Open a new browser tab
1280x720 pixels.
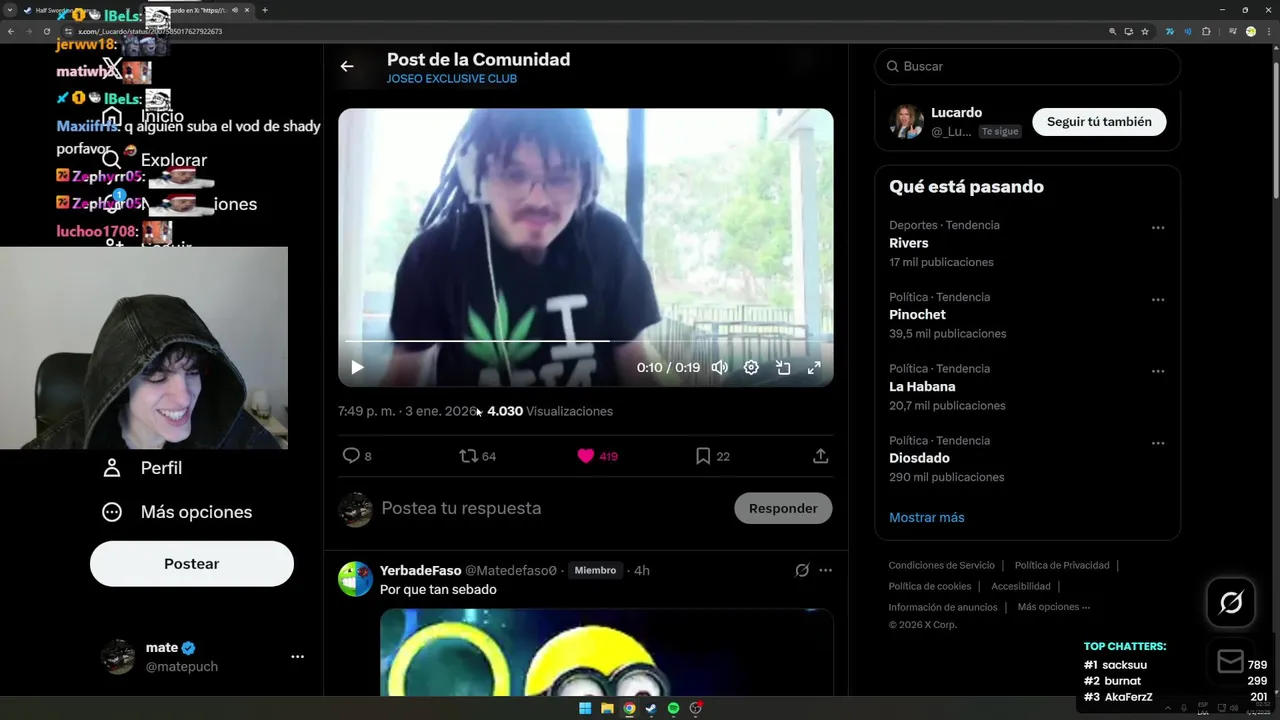(265, 10)
